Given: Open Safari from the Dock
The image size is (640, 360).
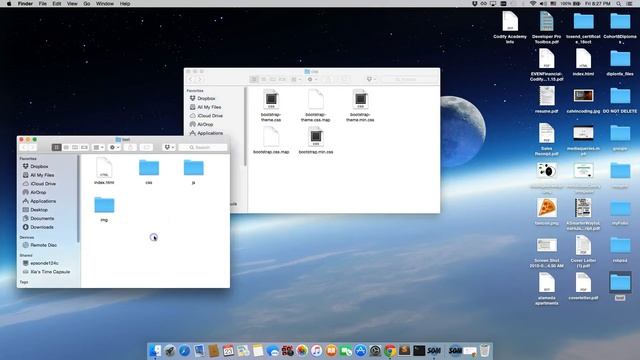Looking at the screenshot, I should point(184,351).
